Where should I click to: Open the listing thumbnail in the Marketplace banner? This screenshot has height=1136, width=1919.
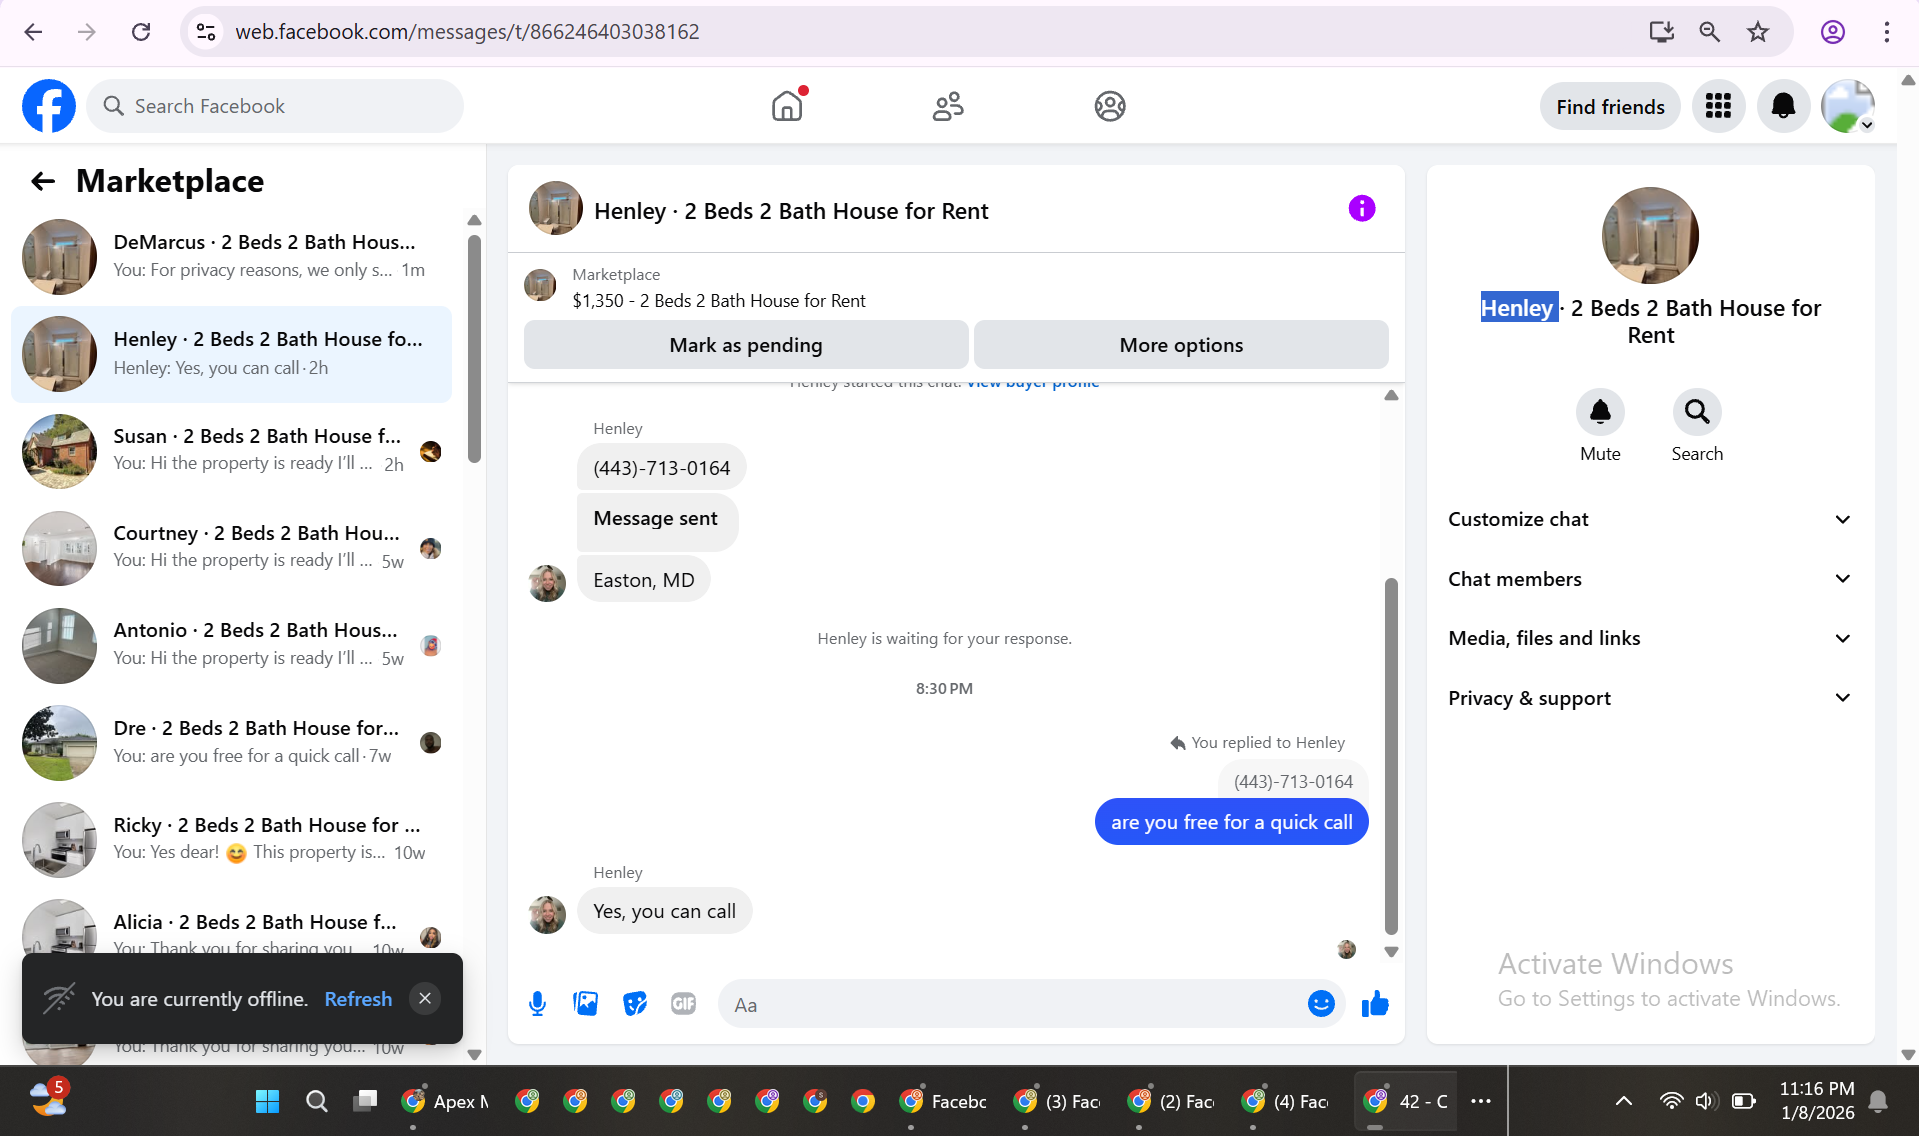[x=540, y=285]
